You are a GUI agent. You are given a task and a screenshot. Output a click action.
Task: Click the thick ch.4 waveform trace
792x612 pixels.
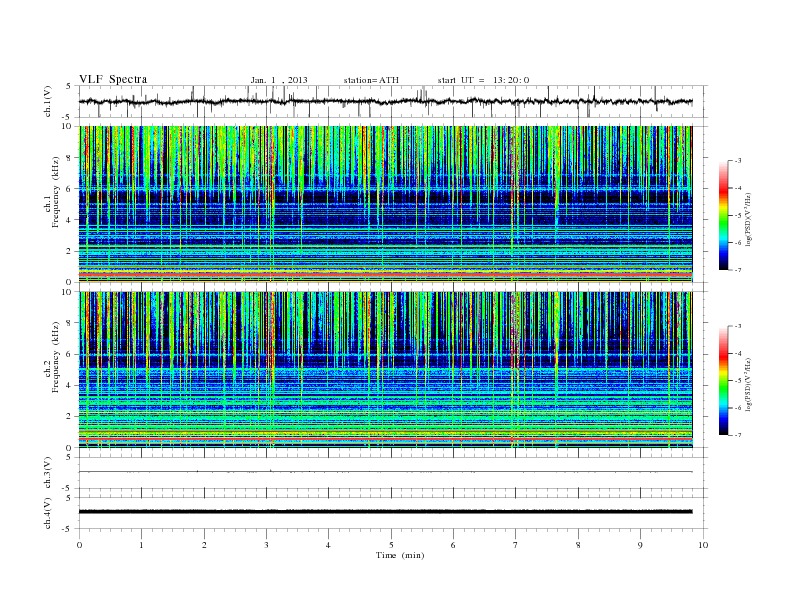(x=385, y=512)
